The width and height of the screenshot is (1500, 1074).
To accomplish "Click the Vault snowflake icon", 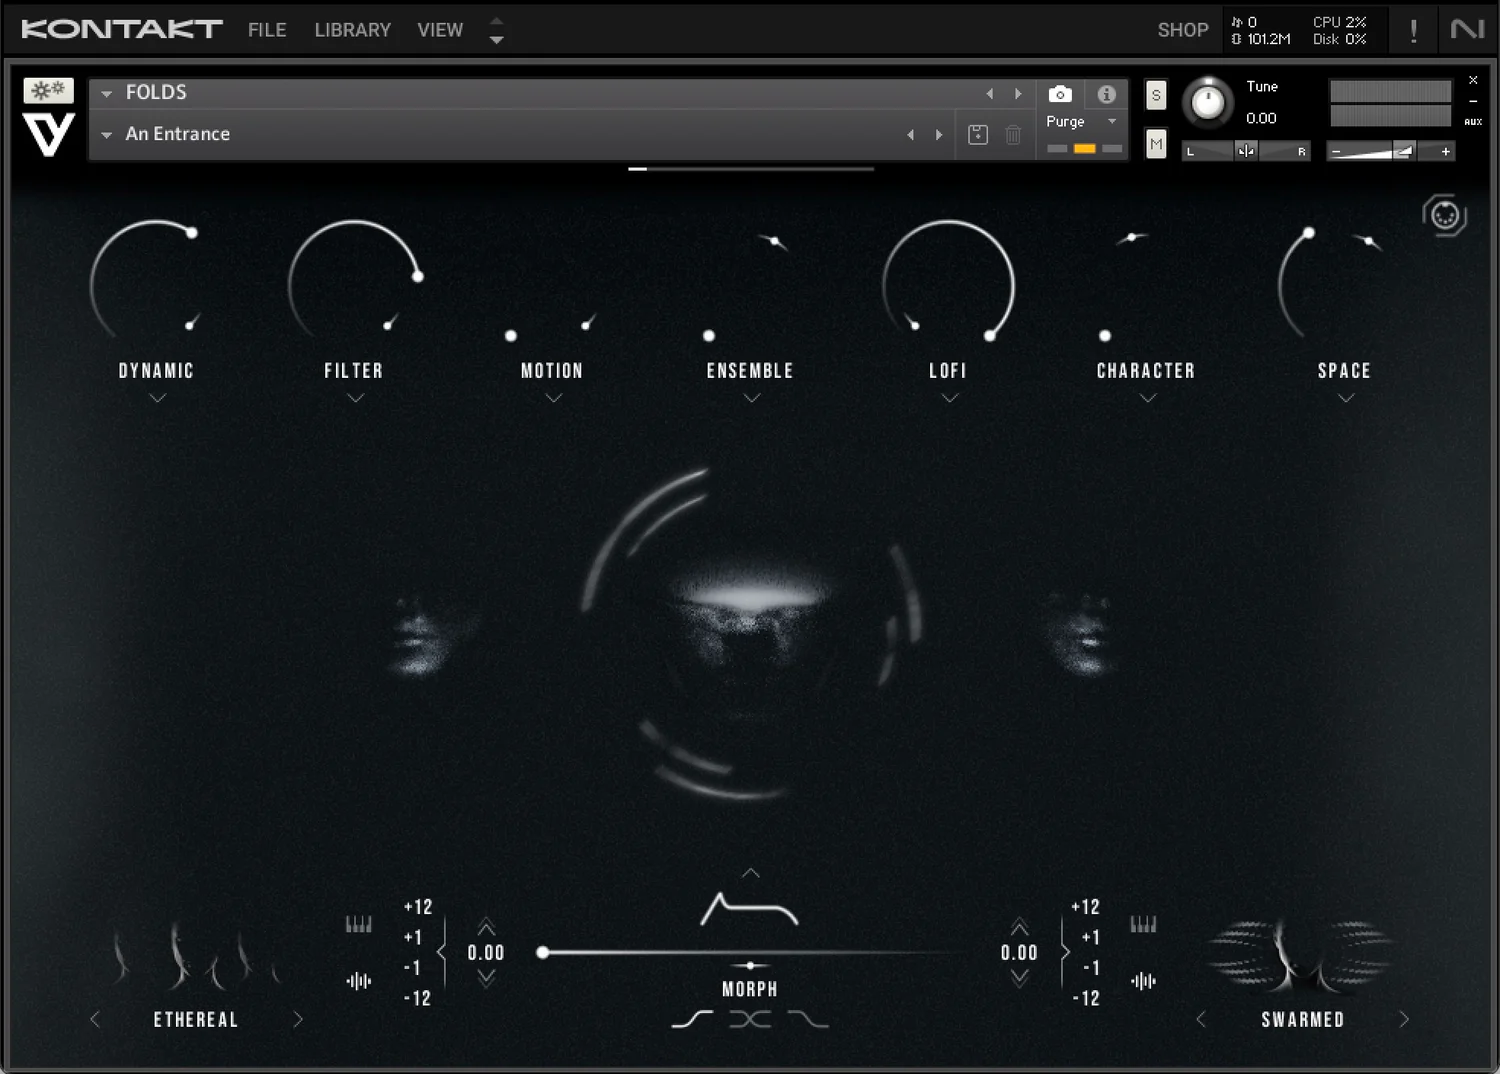I will [47, 90].
